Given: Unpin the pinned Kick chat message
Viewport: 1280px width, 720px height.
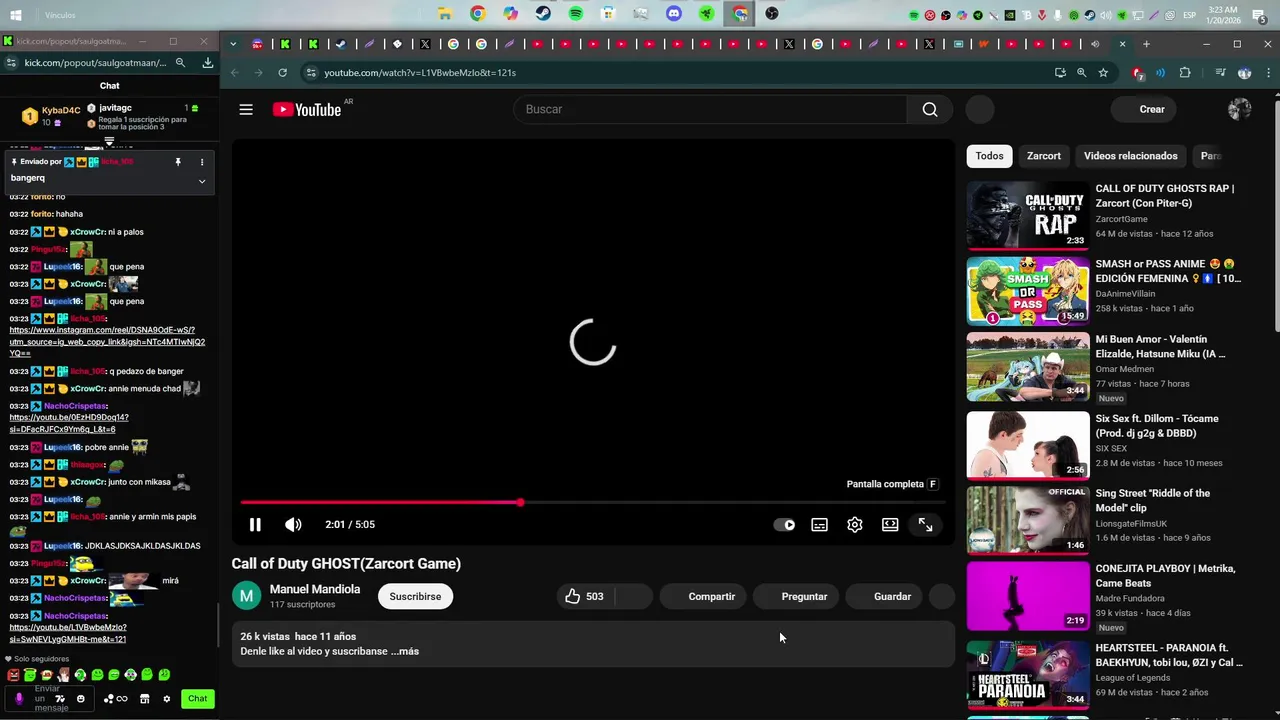Looking at the screenshot, I should [178, 162].
